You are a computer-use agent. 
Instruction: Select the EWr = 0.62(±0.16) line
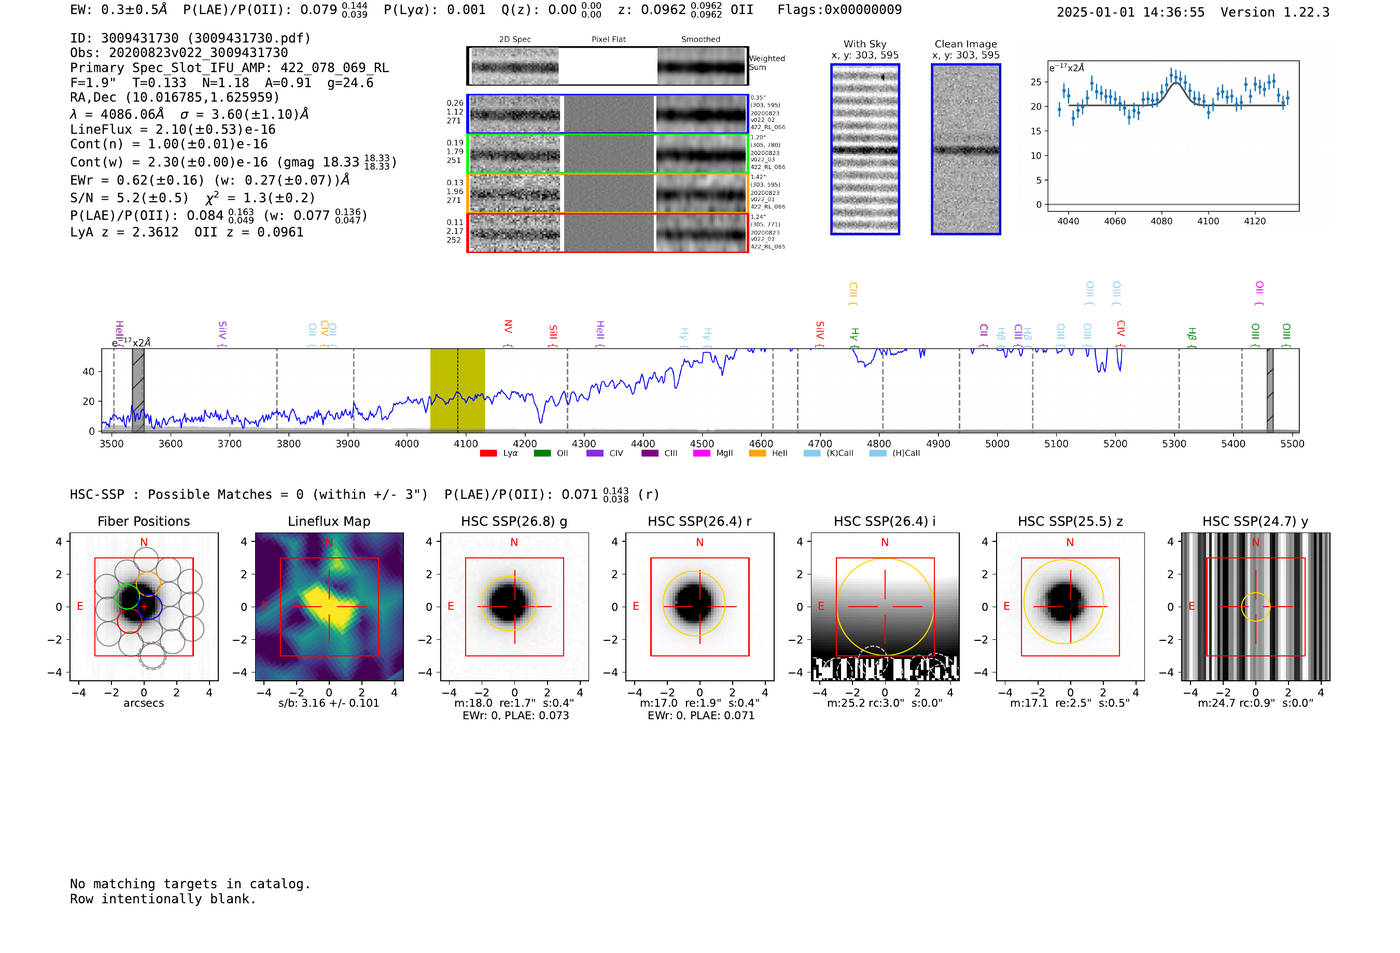(x=210, y=180)
